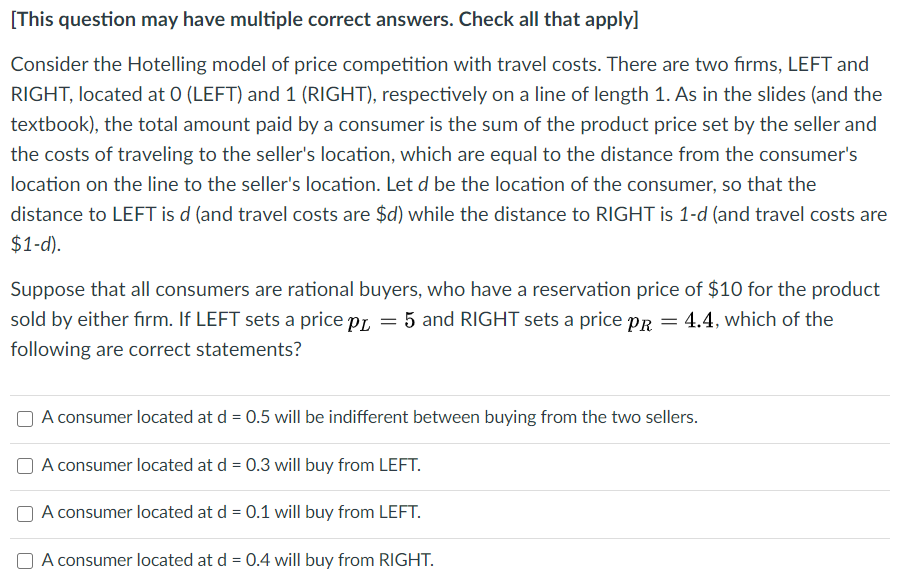Check the option stating d = 0.3 buys from LEFT
The width and height of the screenshot is (898, 585).
pyautogui.click(x=24, y=465)
